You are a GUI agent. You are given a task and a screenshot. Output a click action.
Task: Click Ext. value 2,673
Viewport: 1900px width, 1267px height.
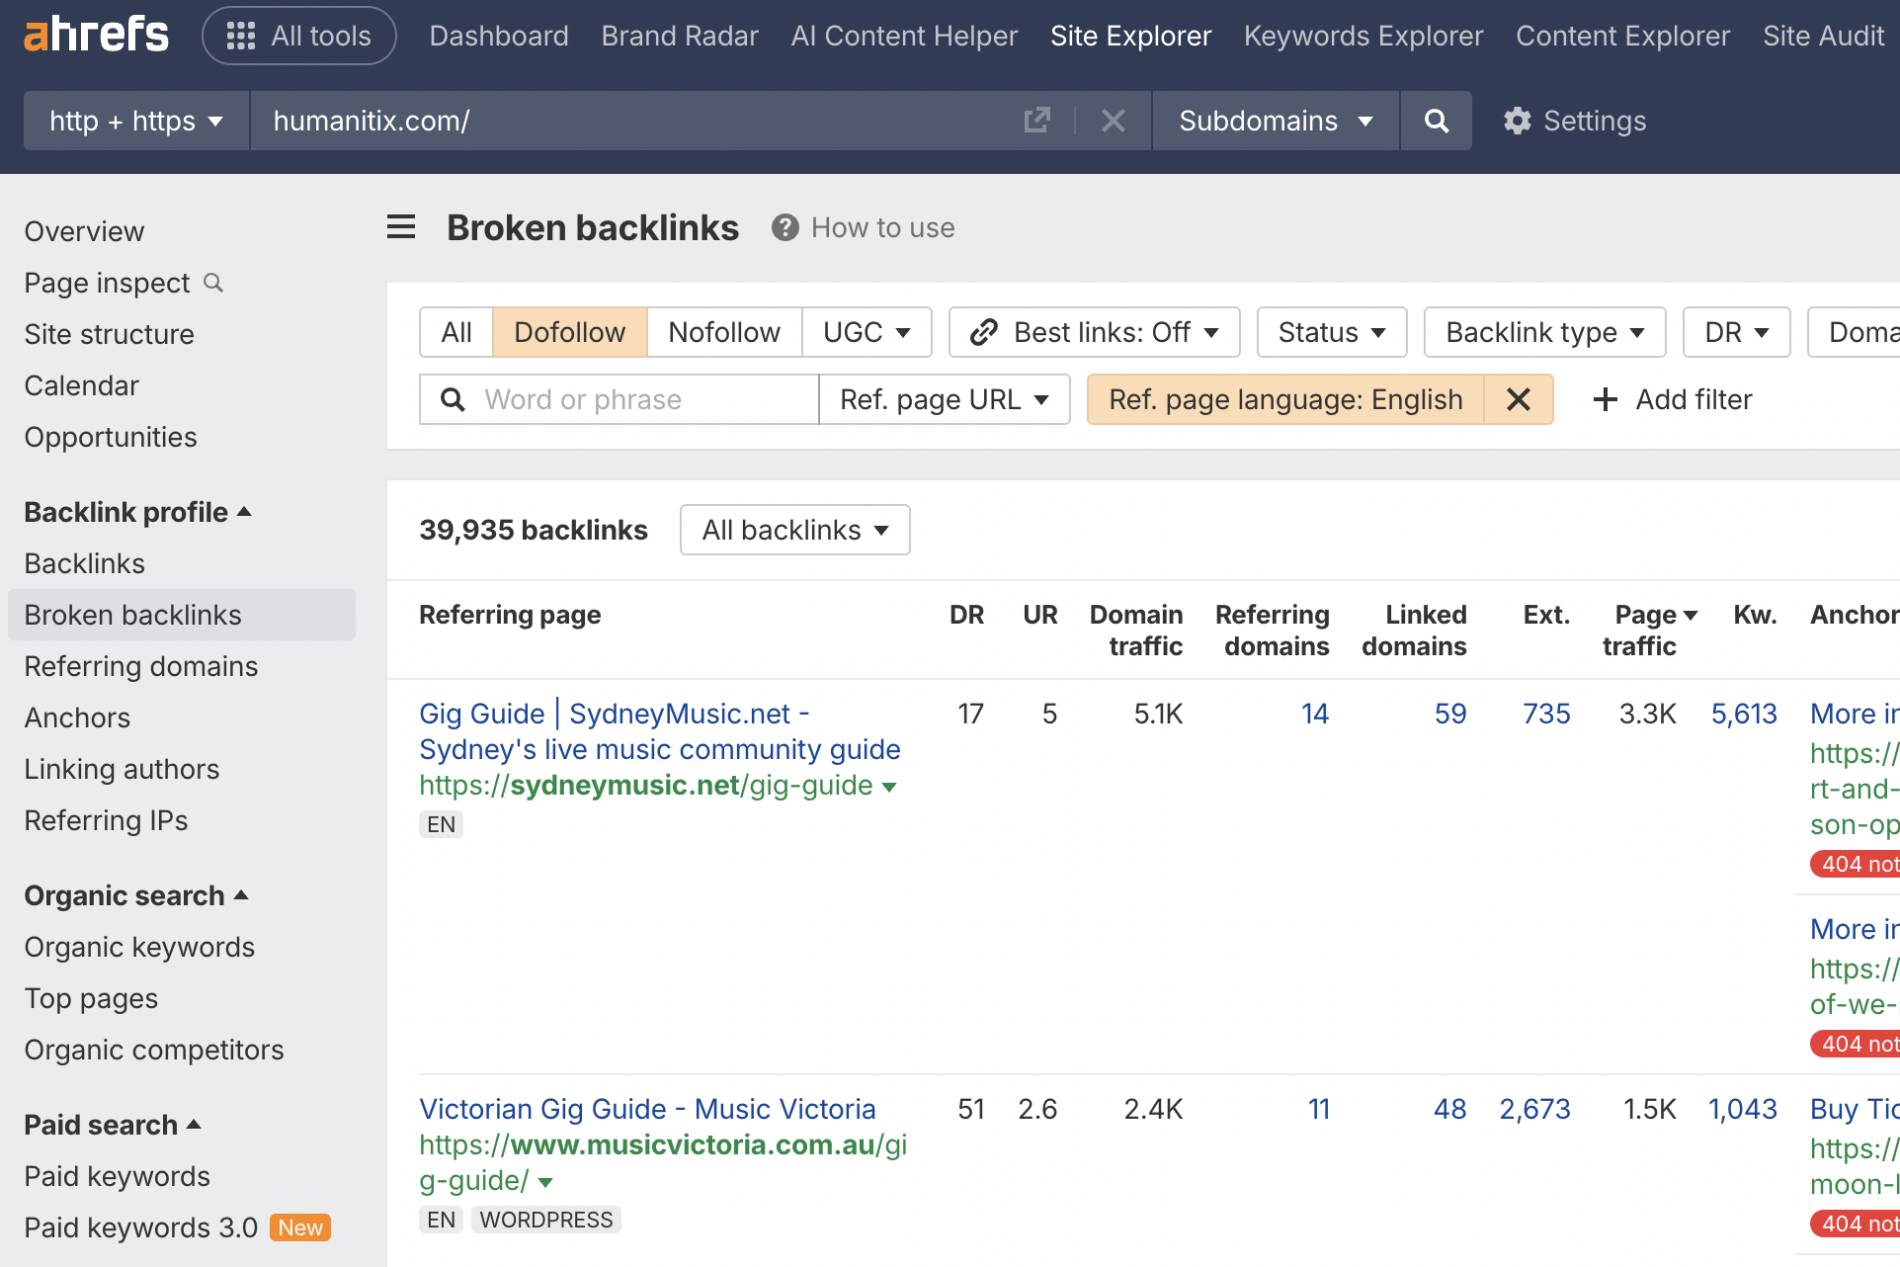click(x=1534, y=1108)
